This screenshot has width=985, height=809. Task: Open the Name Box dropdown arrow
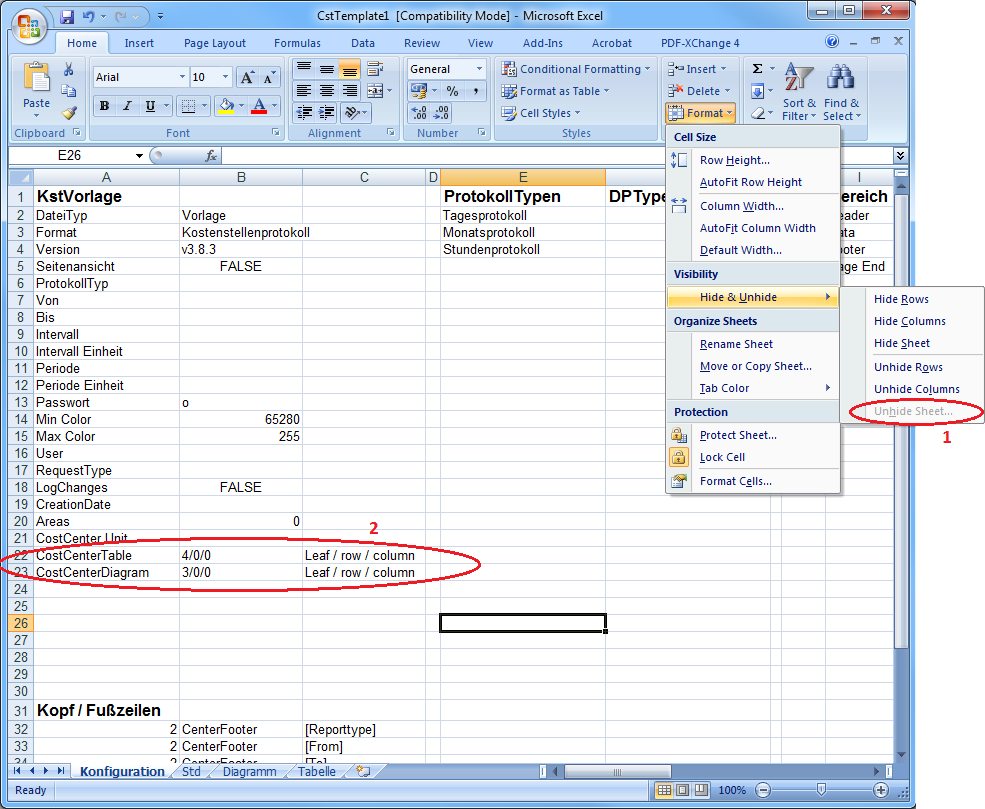coord(139,156)
